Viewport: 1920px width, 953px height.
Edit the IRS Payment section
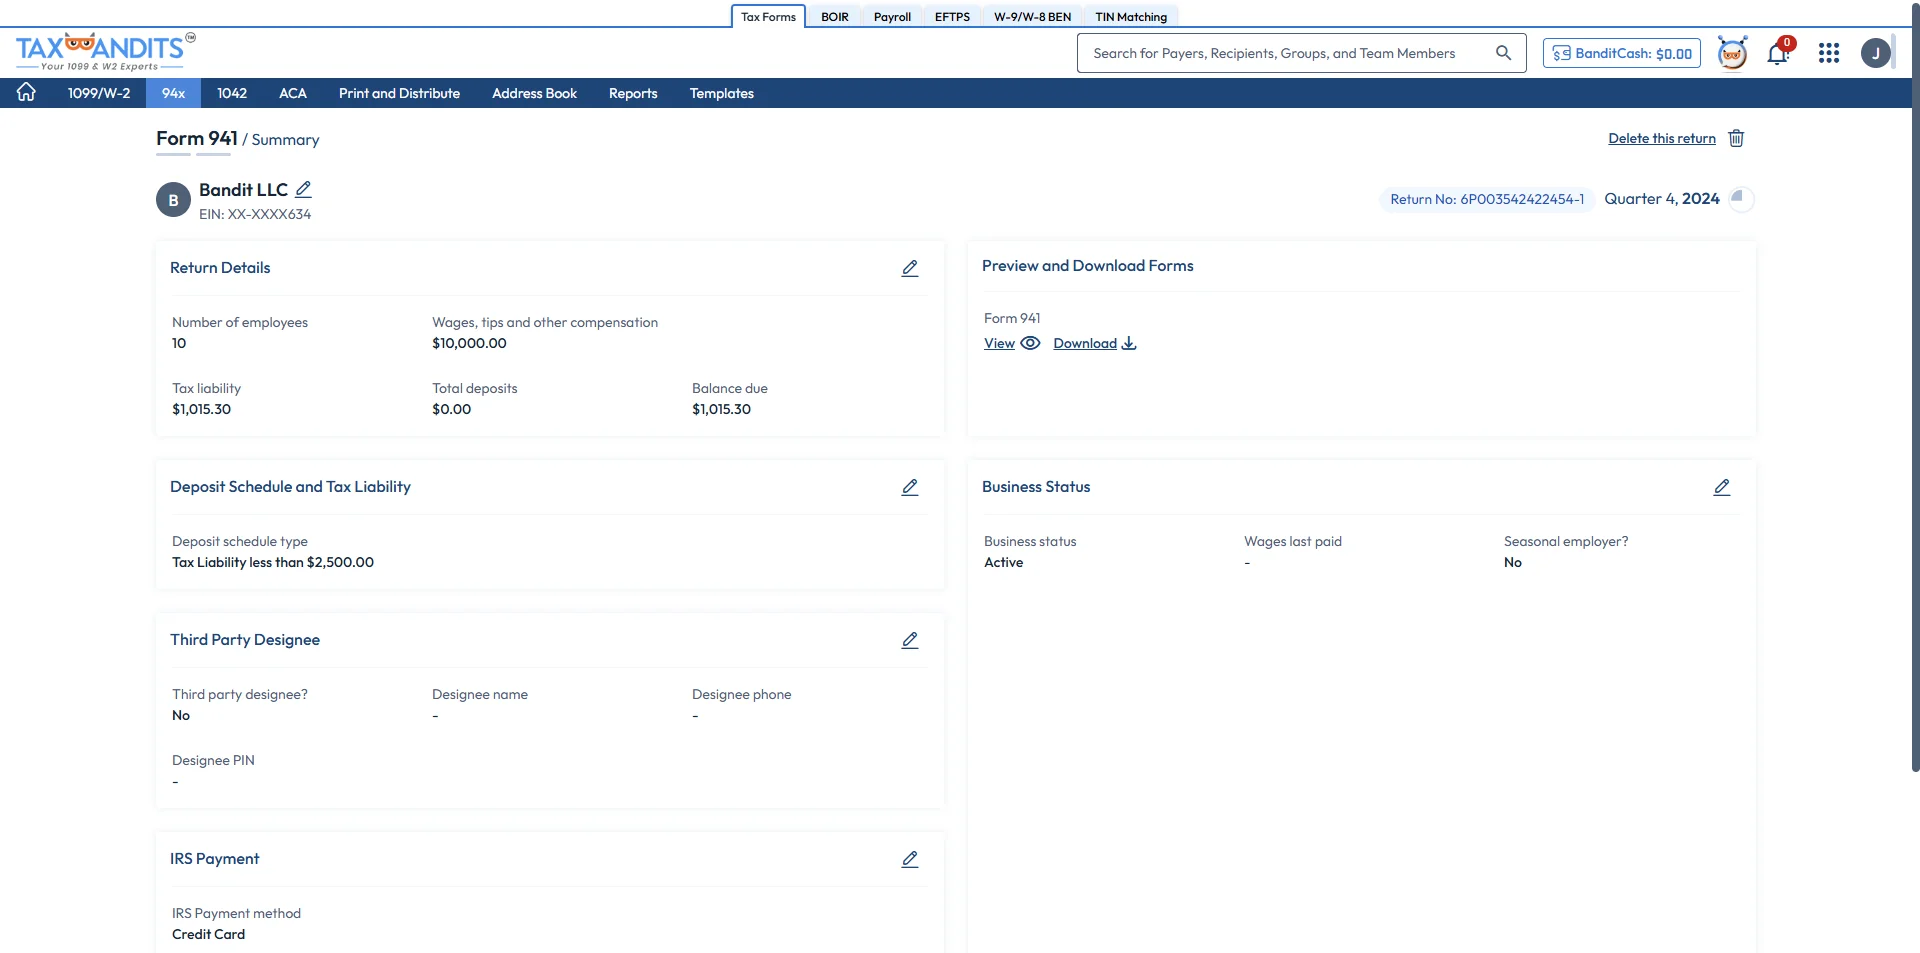910,859
